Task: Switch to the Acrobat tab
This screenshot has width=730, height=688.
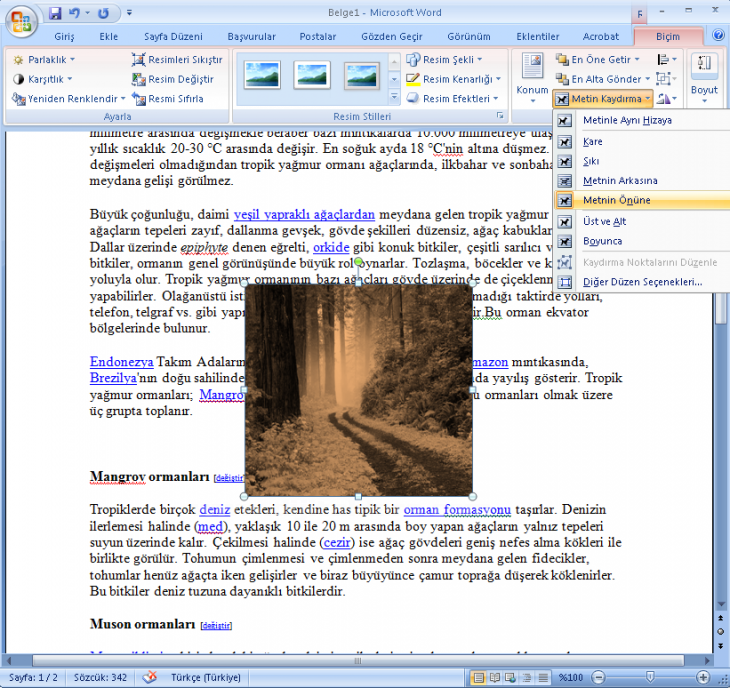Action: pos(601,36)
